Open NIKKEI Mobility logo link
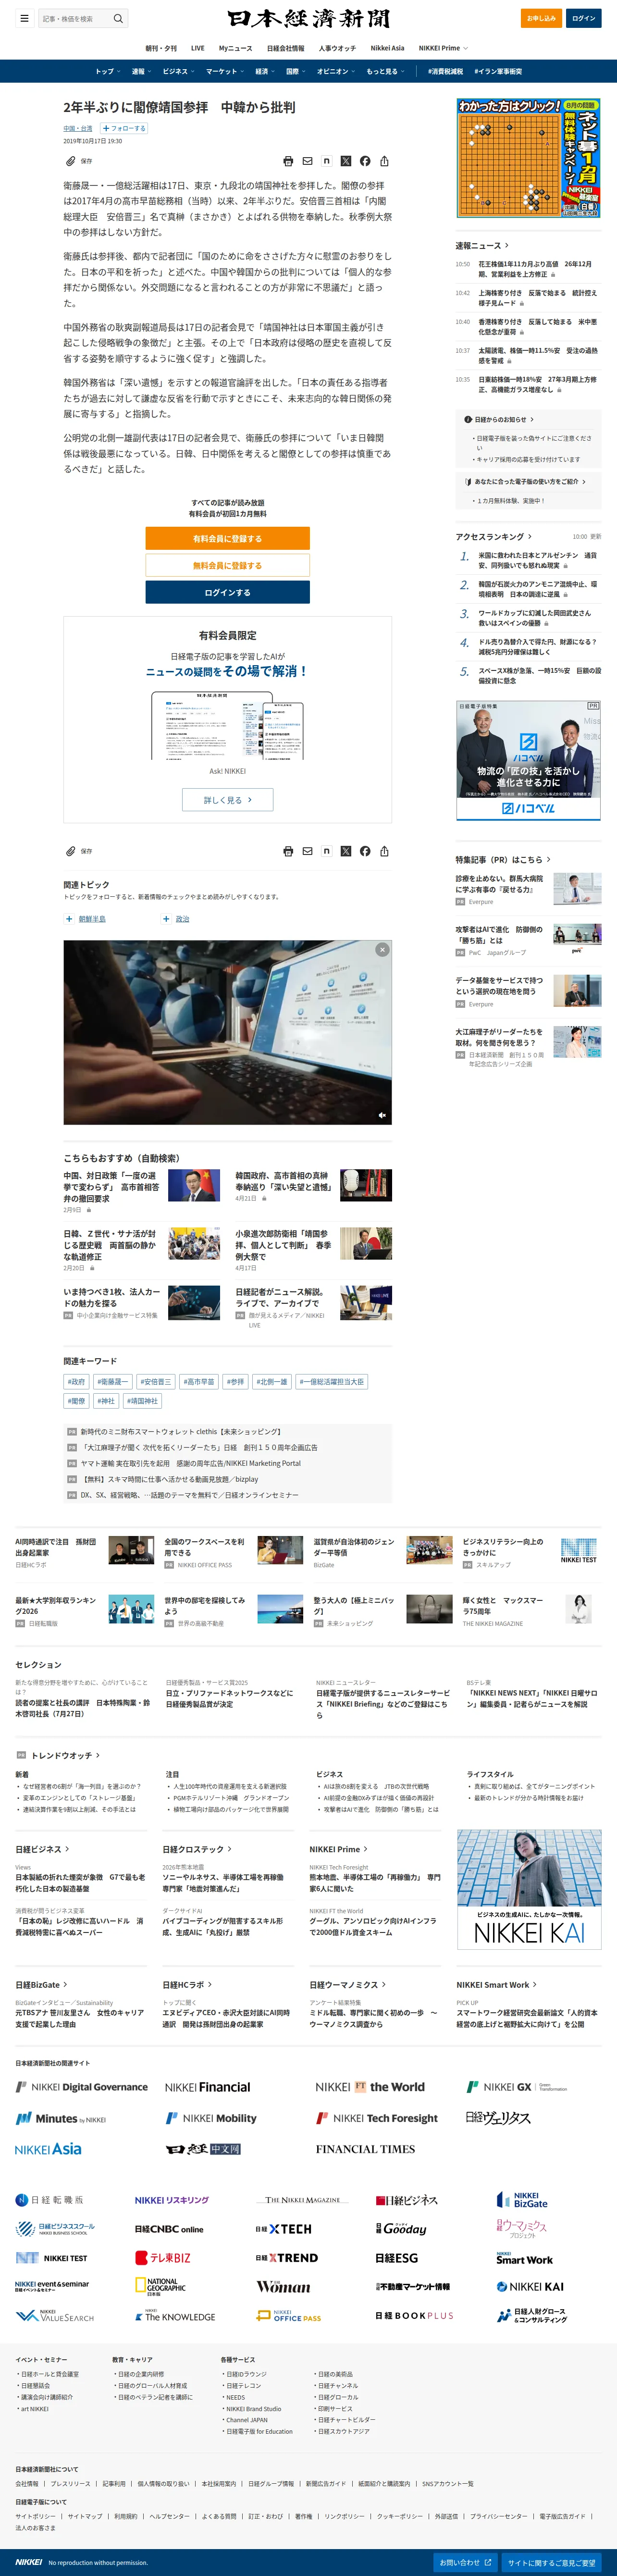Viewport: 617px width, 2576px height. tap(211, 2118)
